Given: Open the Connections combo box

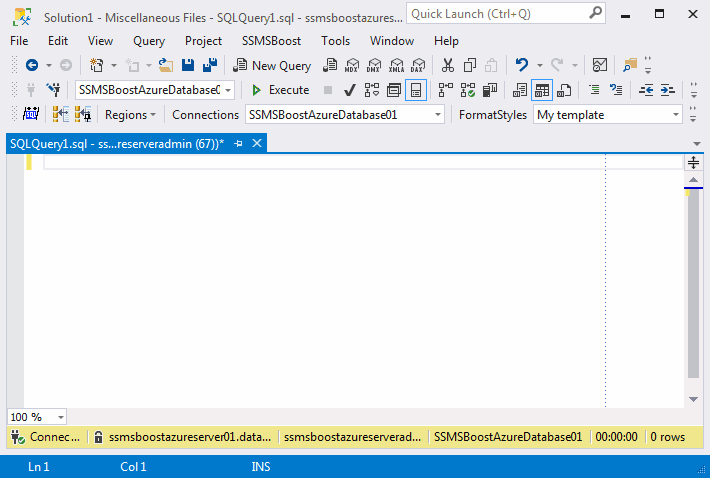Looking at the screenshot, I should point(345,115).
